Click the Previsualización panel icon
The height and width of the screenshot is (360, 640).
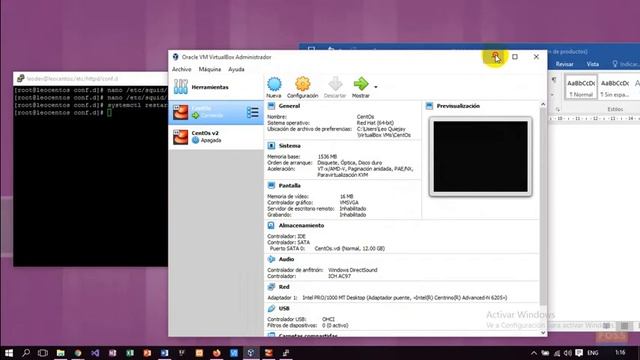pos(429,106)
